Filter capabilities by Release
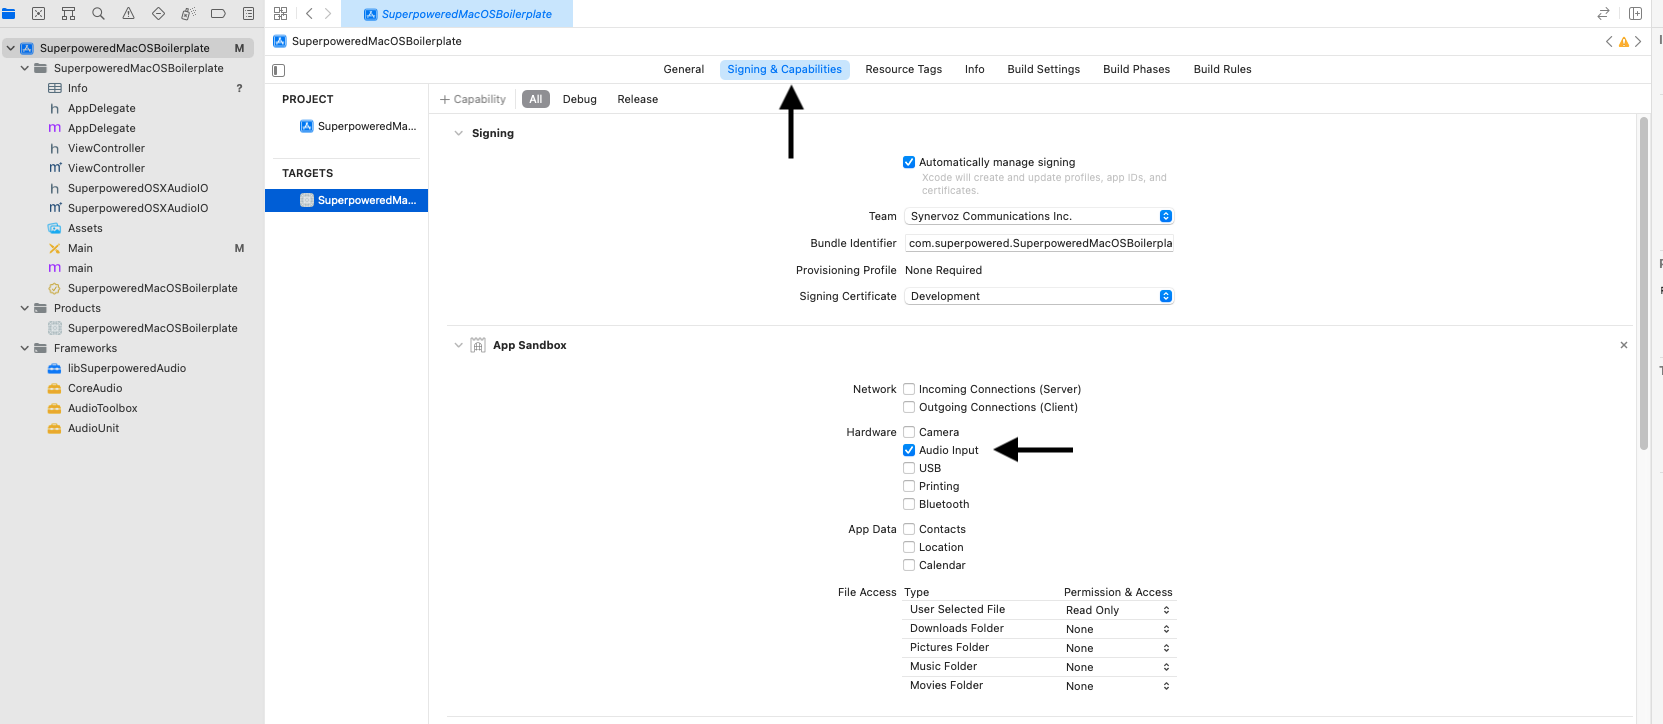The image size is (1663, 724). (x=638, y=99)
